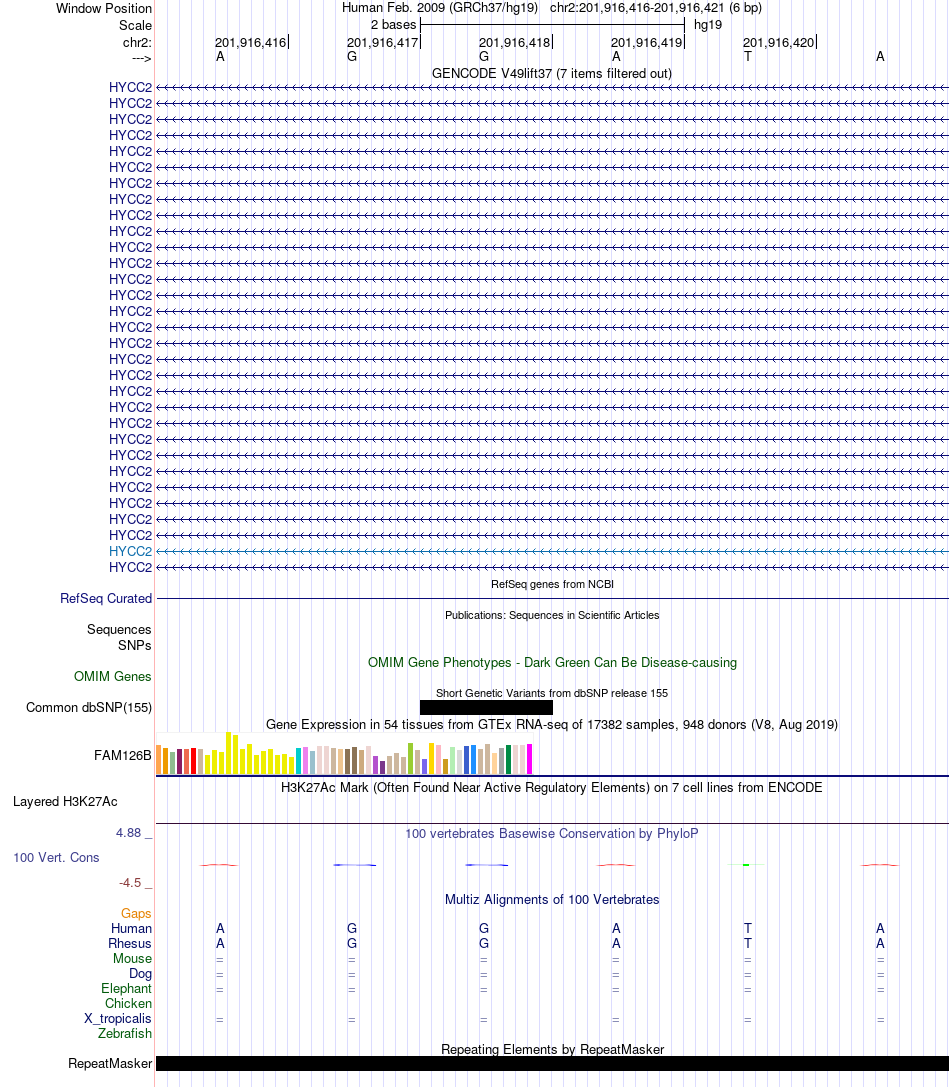Click the magenta bar ending the GTEx graph

[x=530, y=759]
